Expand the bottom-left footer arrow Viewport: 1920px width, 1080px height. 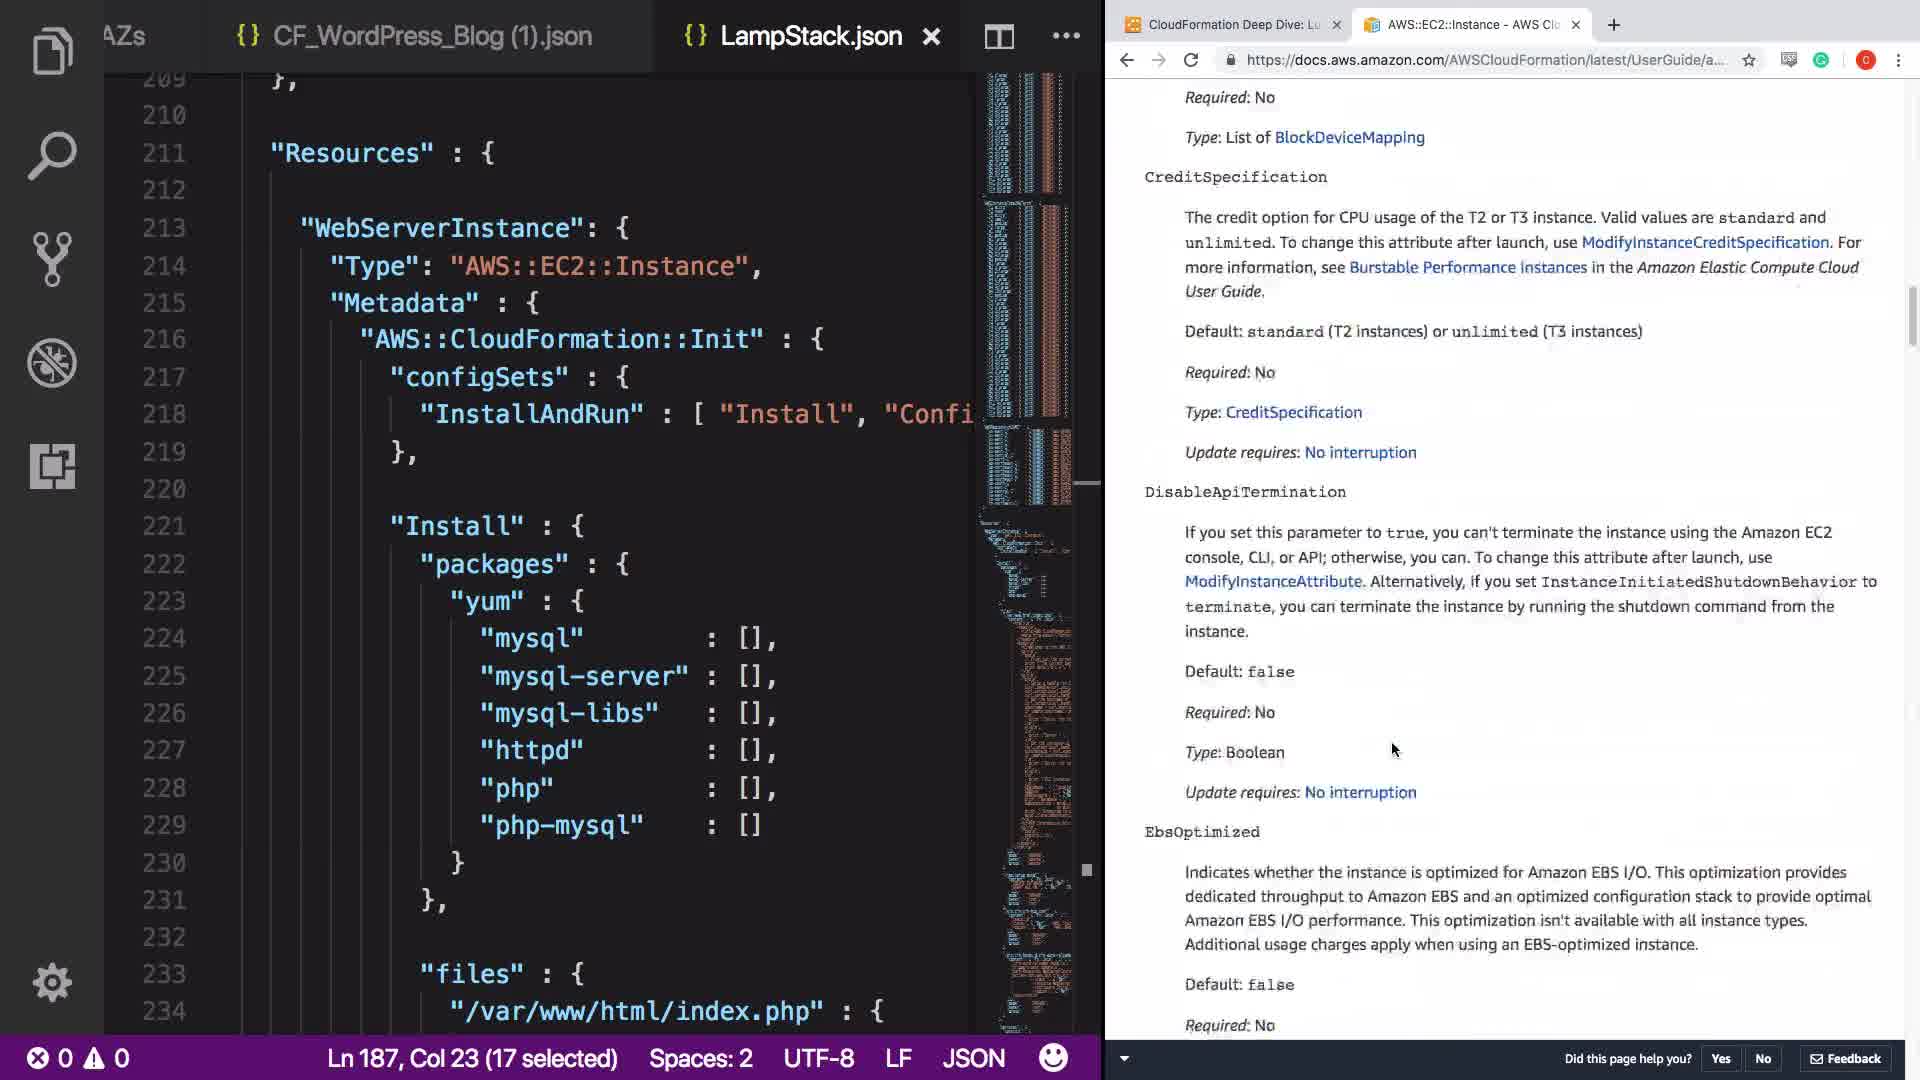(x=1124, y=1058)
